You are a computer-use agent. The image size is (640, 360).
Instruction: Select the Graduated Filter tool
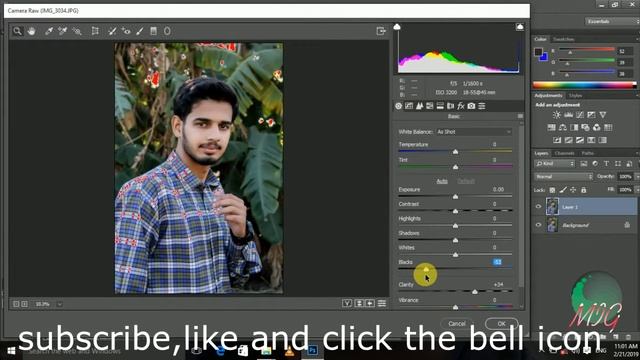153,31
